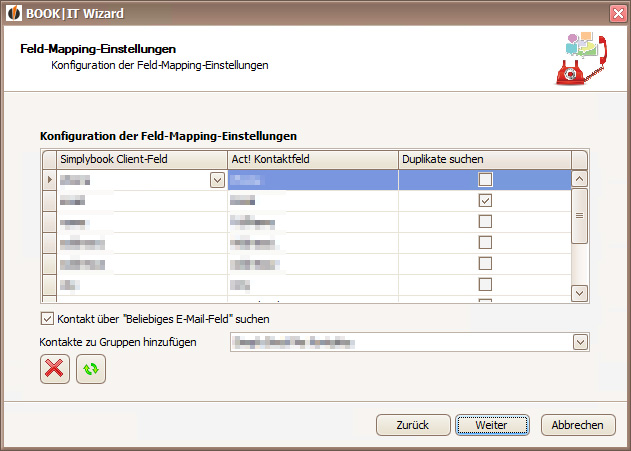This screenshot has height=451, width=631.
Task: Click the Zurück button
Action: (x=413, y=425)
